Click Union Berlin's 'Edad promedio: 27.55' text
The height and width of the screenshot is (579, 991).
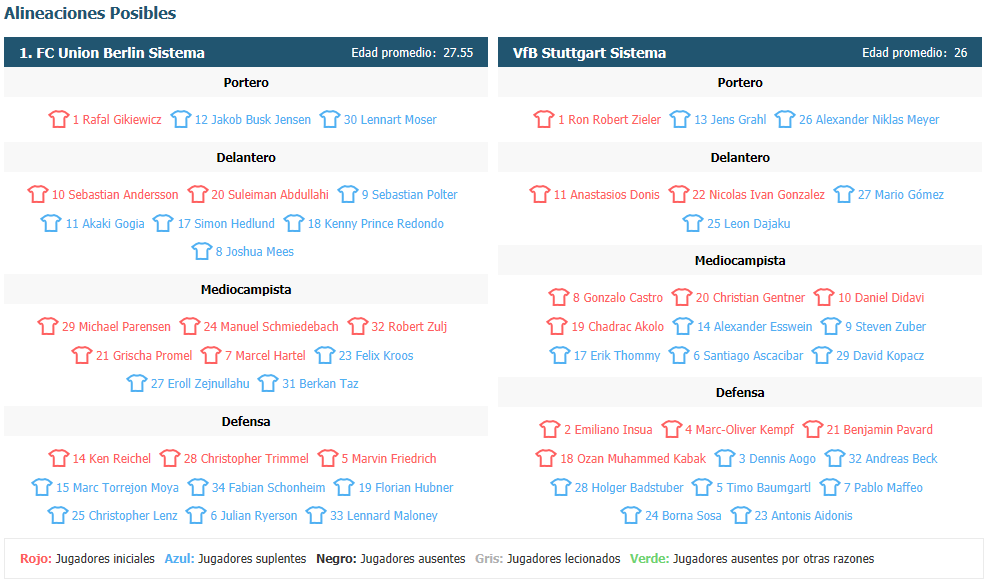pos(412,52)
